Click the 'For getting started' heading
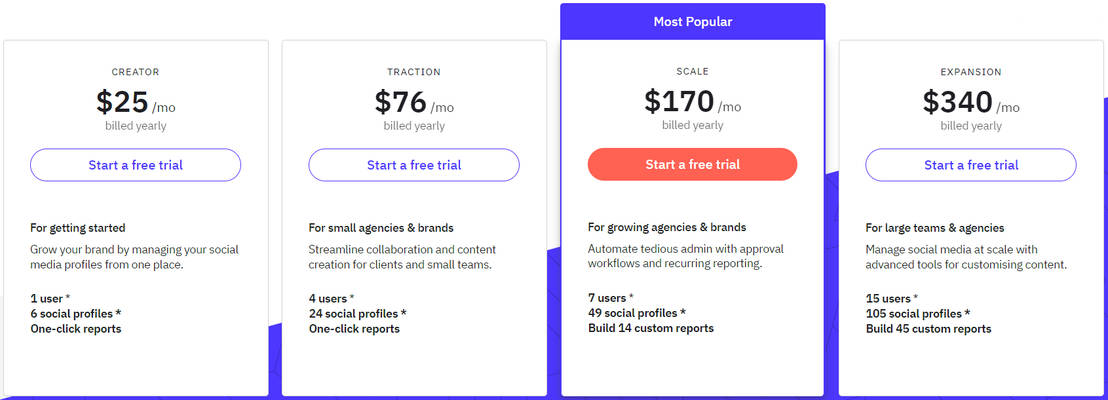1108x400 pixels. tap(78, 228)
